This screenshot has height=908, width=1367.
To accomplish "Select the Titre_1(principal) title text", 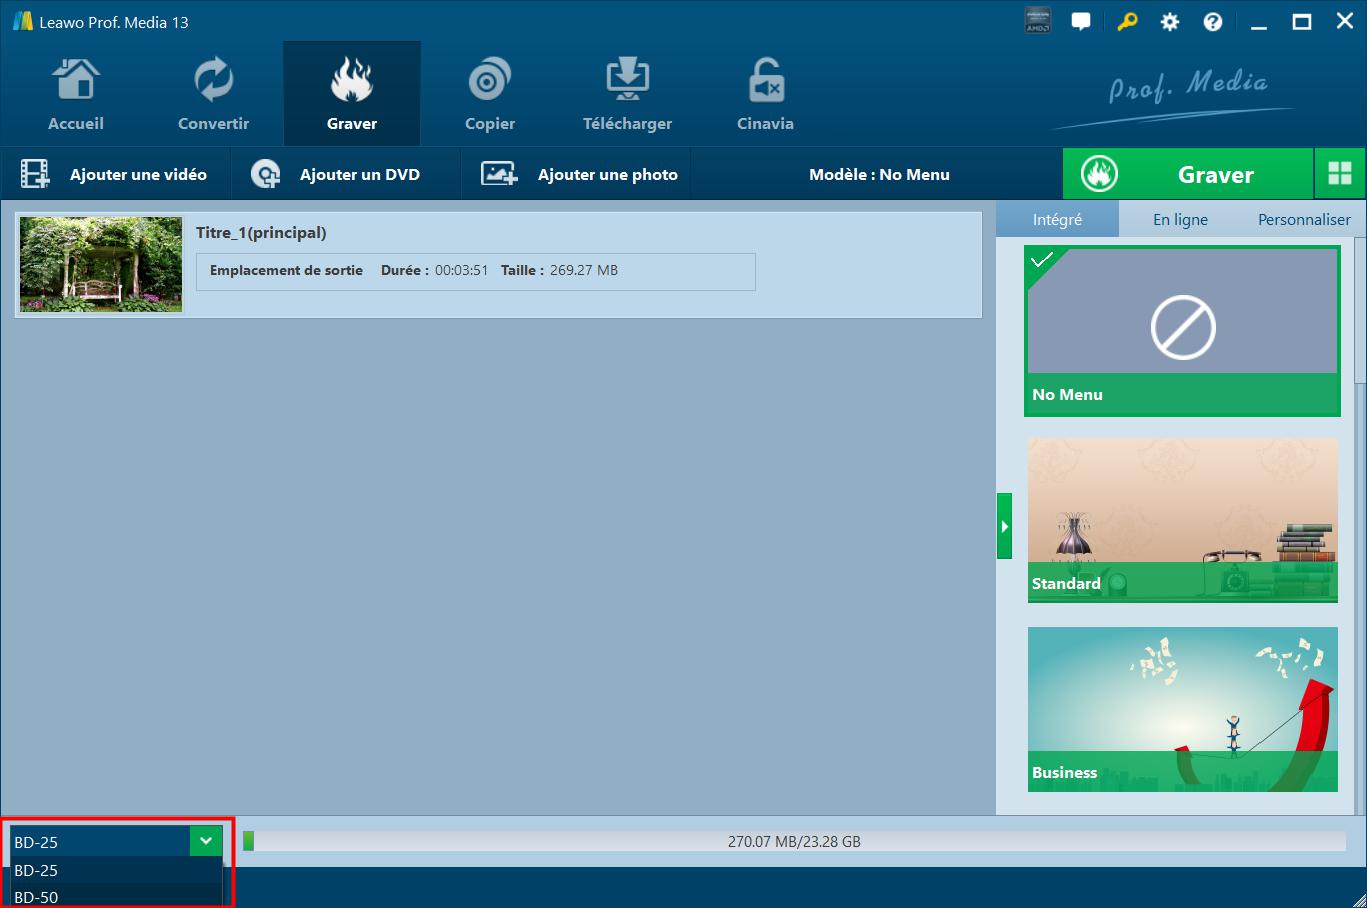I will pos(261,233).
